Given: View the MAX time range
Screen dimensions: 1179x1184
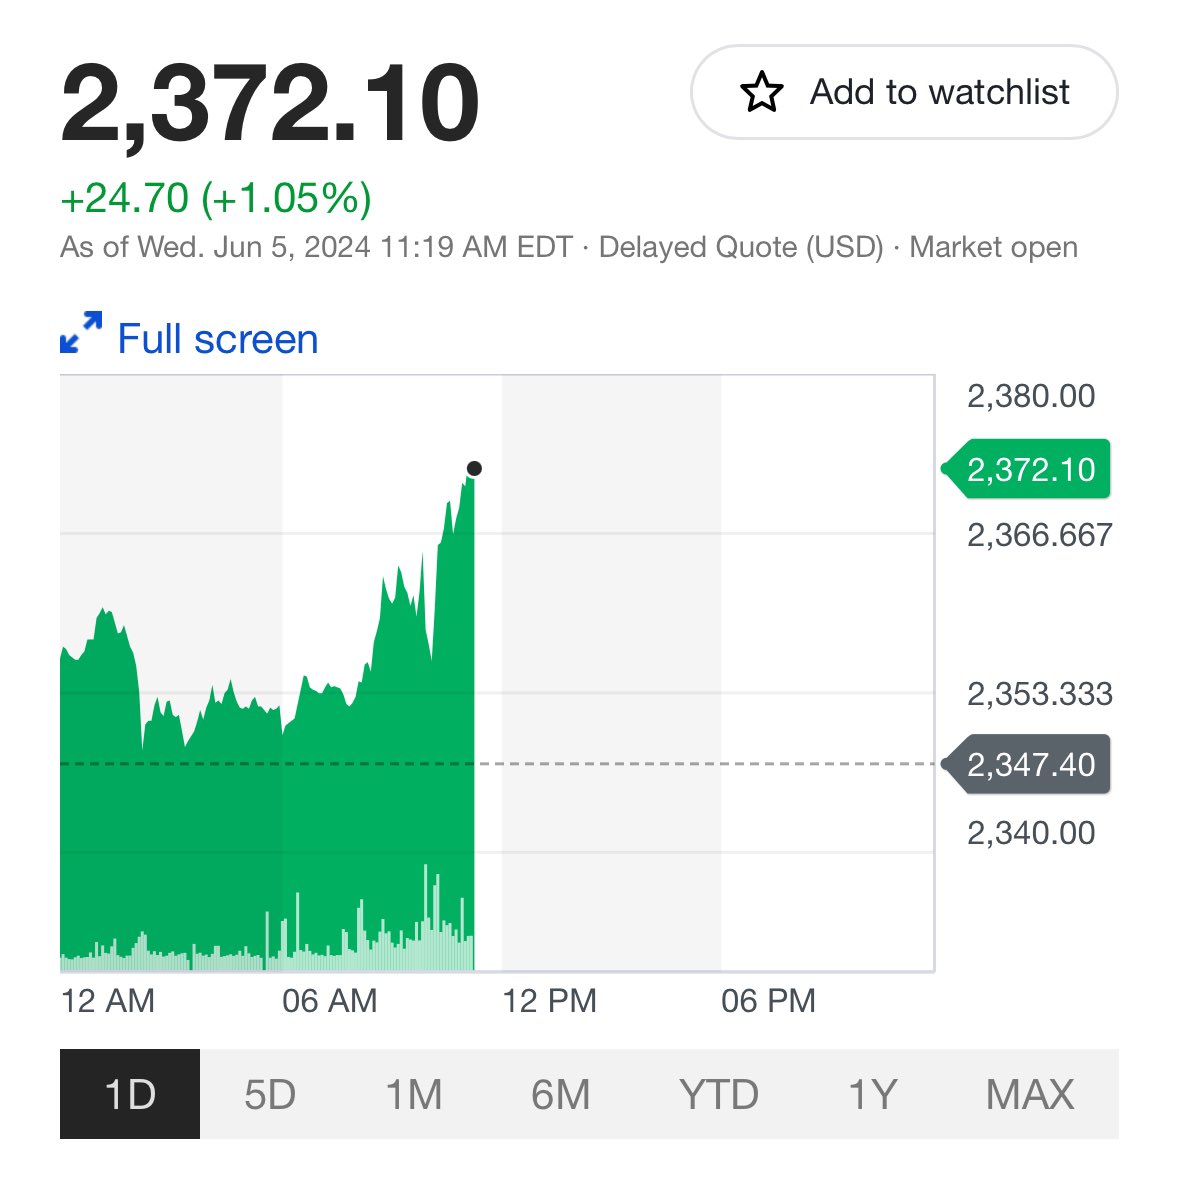Looking at the screenshot, I should tap(1029, 1093).
